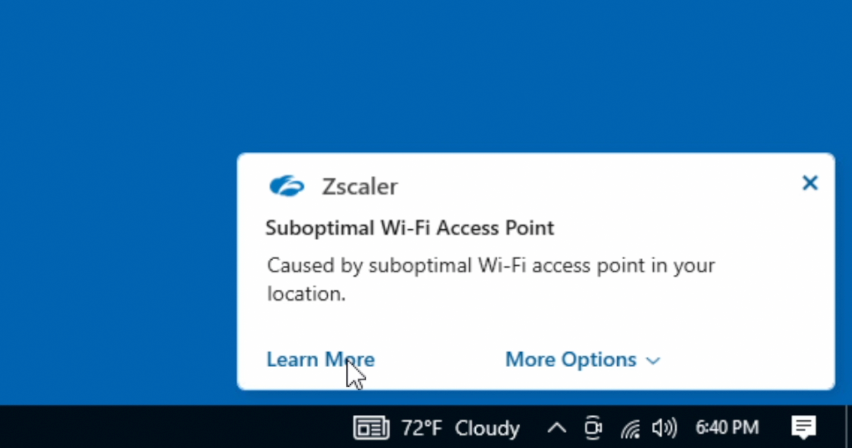
Task: Click the taskbar's far-right edge past Action Center
Action: [x=846, y=428]
